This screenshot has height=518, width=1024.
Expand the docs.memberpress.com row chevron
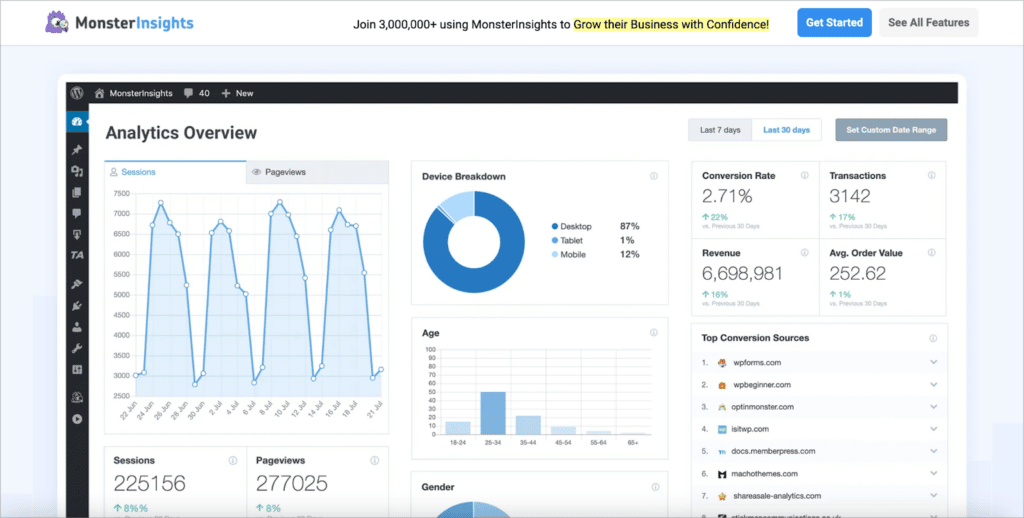coord(934,451)
